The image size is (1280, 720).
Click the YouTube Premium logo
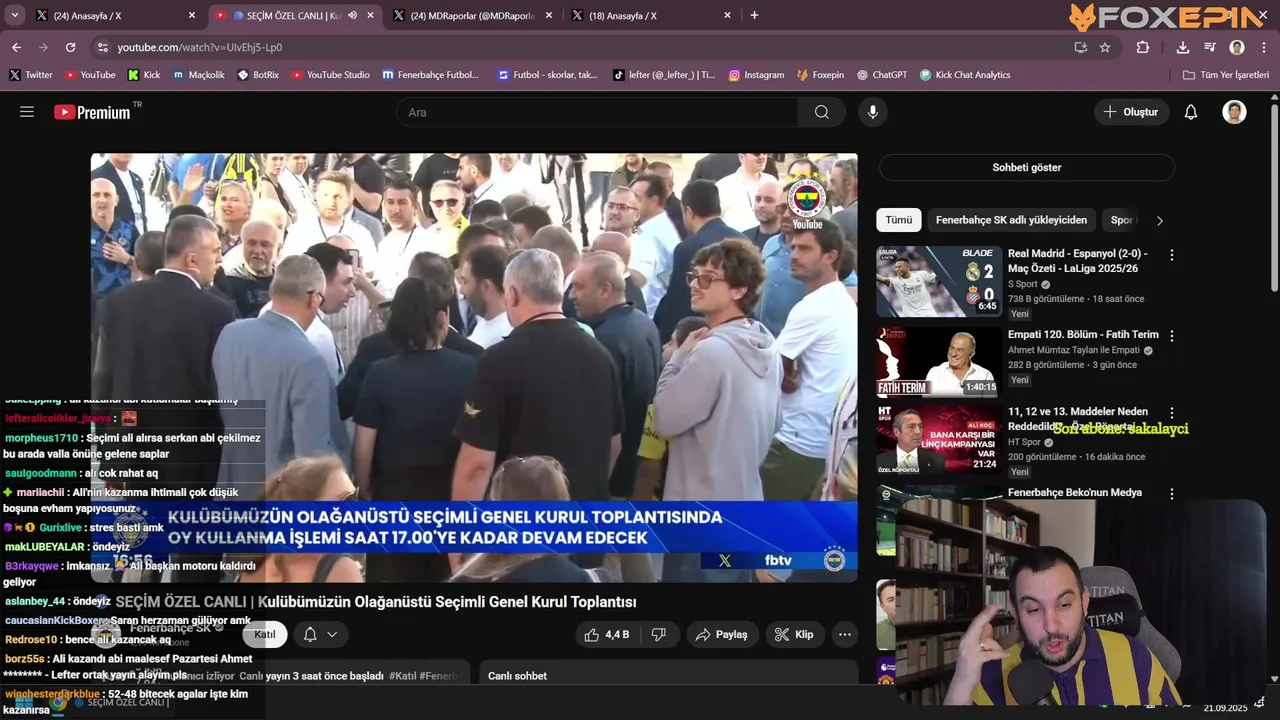(93, 112)
